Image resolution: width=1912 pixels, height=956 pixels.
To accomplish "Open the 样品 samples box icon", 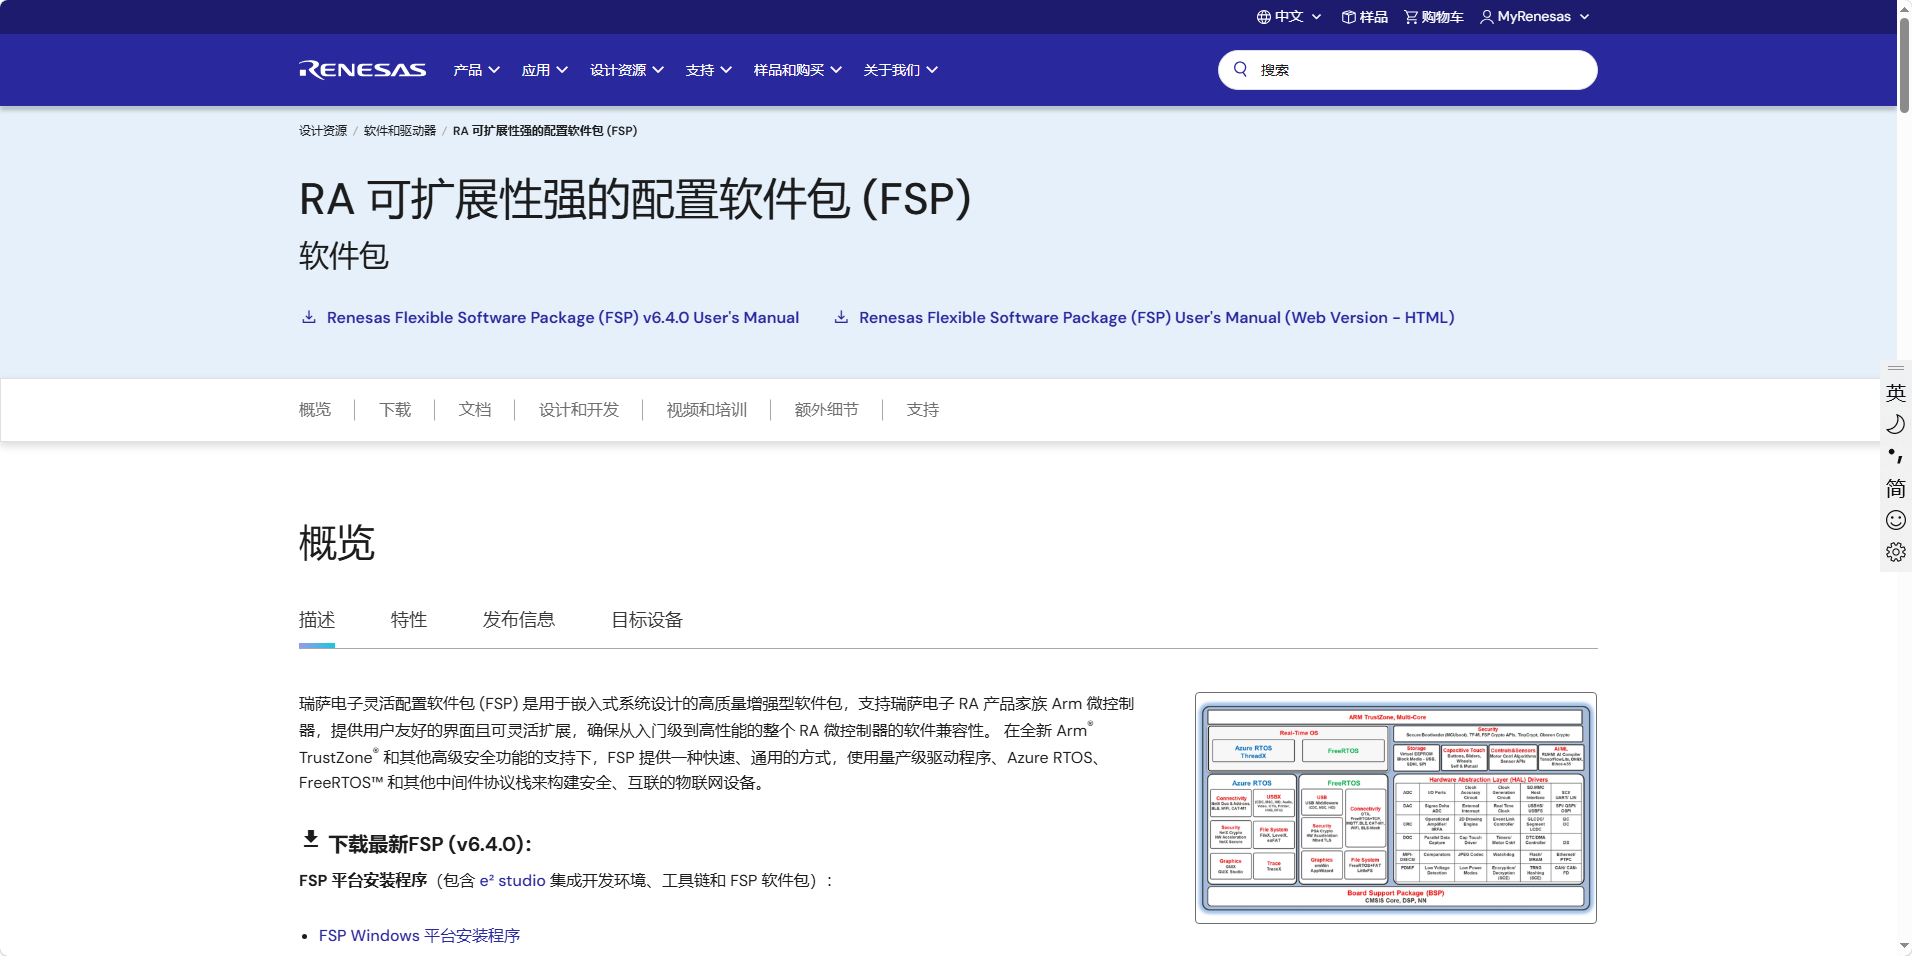I will point(1348,17).
